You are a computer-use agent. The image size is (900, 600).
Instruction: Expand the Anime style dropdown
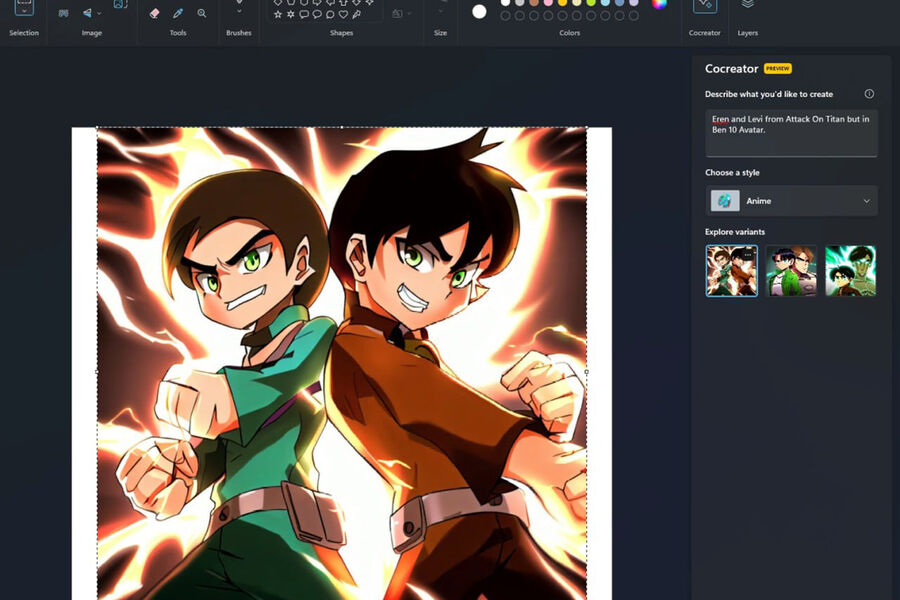pos(866,201)
